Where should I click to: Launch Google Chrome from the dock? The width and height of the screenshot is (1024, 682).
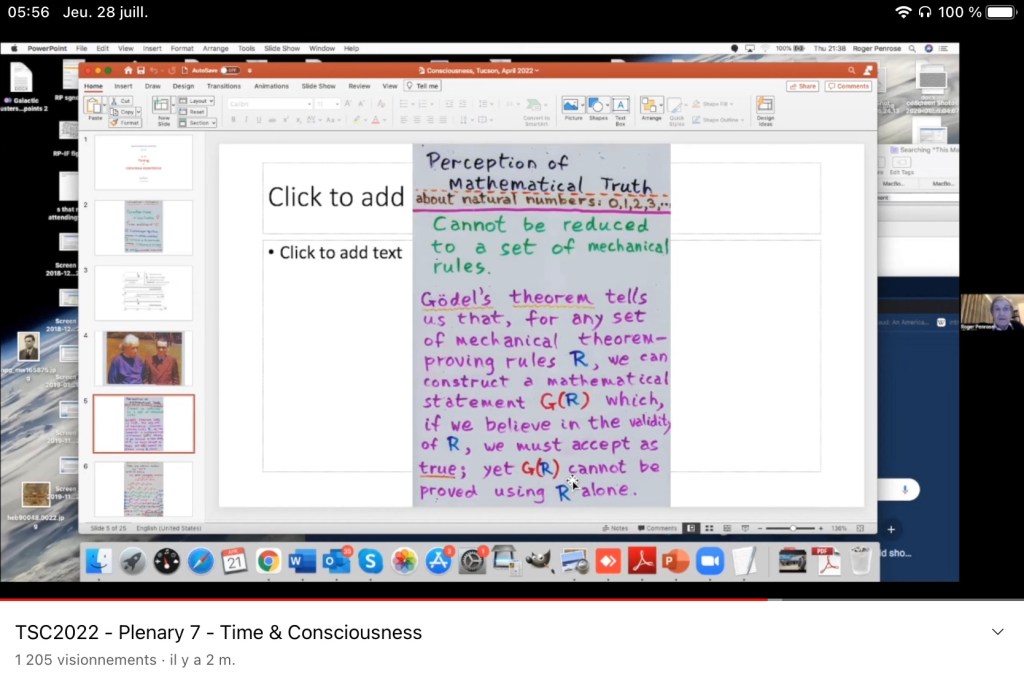click(x=267, y=561)
